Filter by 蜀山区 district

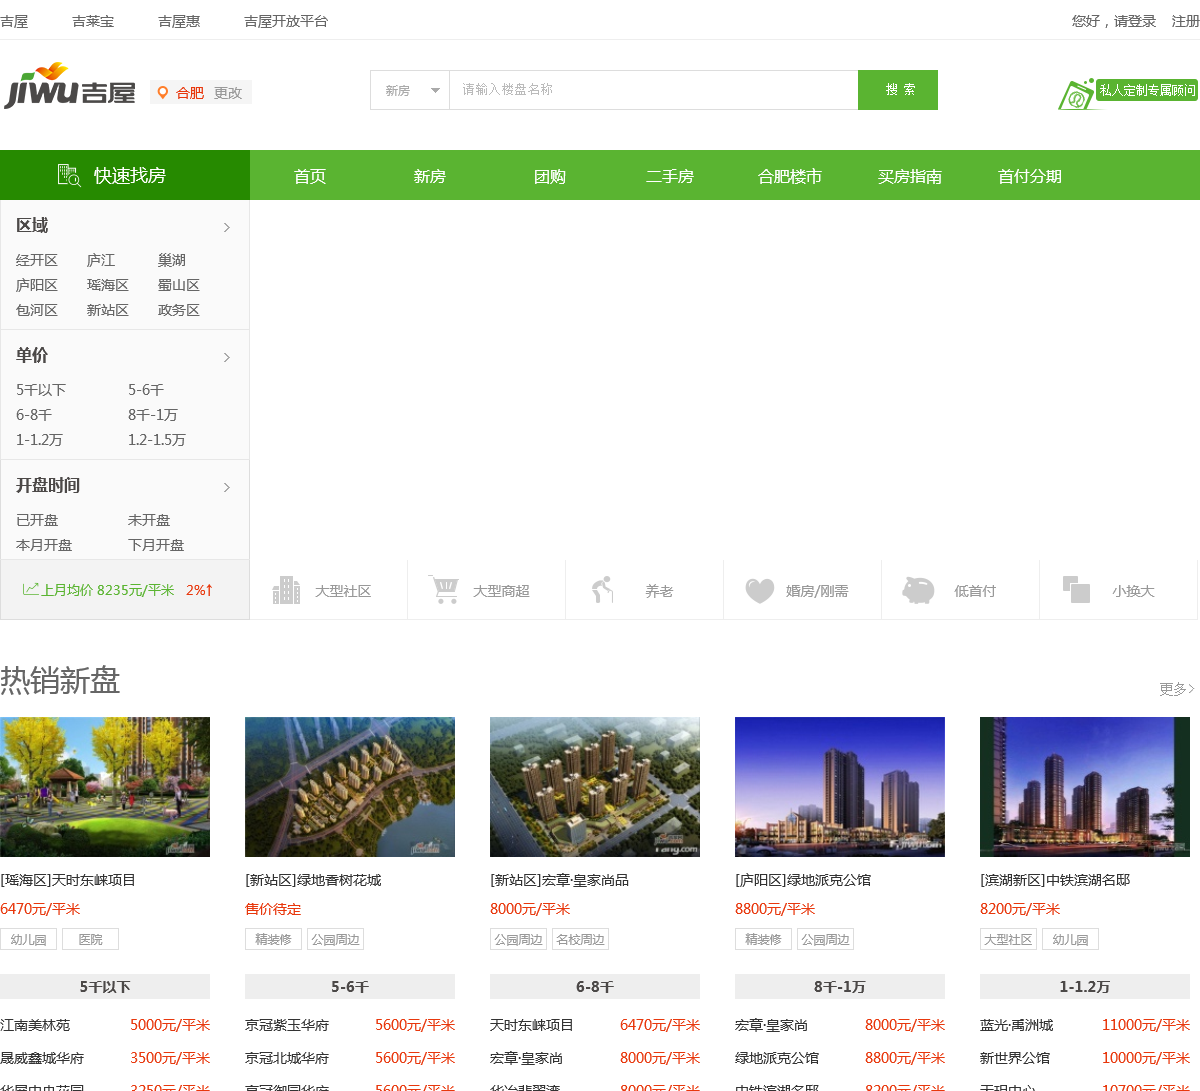tap(179, 285)
